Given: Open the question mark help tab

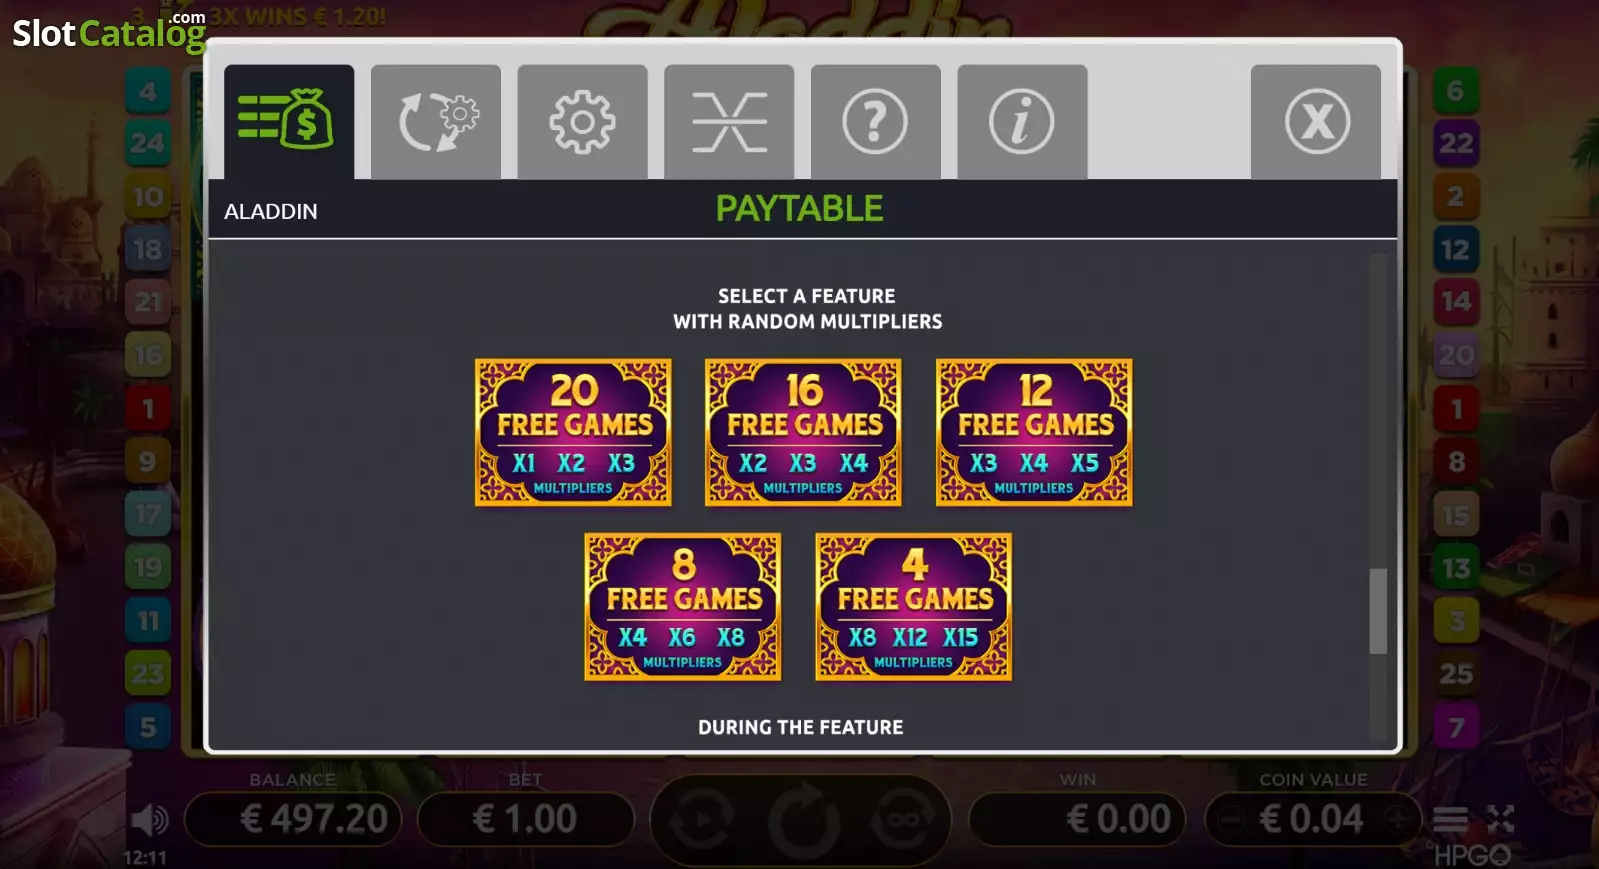Looking at the screenshot, I should coord(875,122).
